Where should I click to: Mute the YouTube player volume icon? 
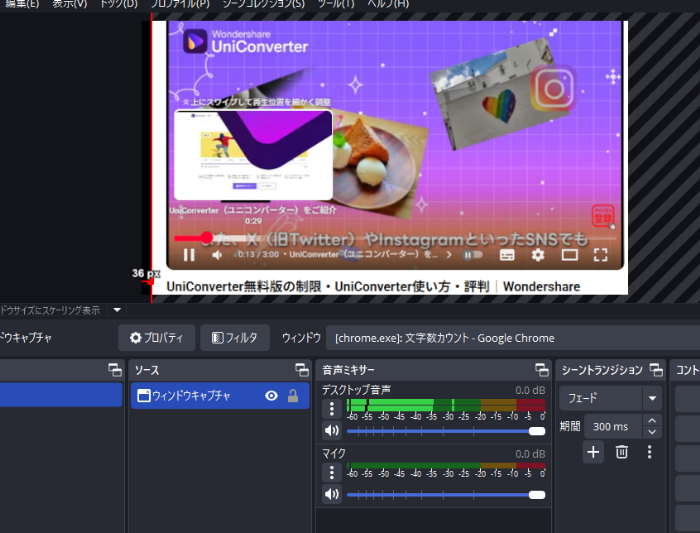pos(217,255)
